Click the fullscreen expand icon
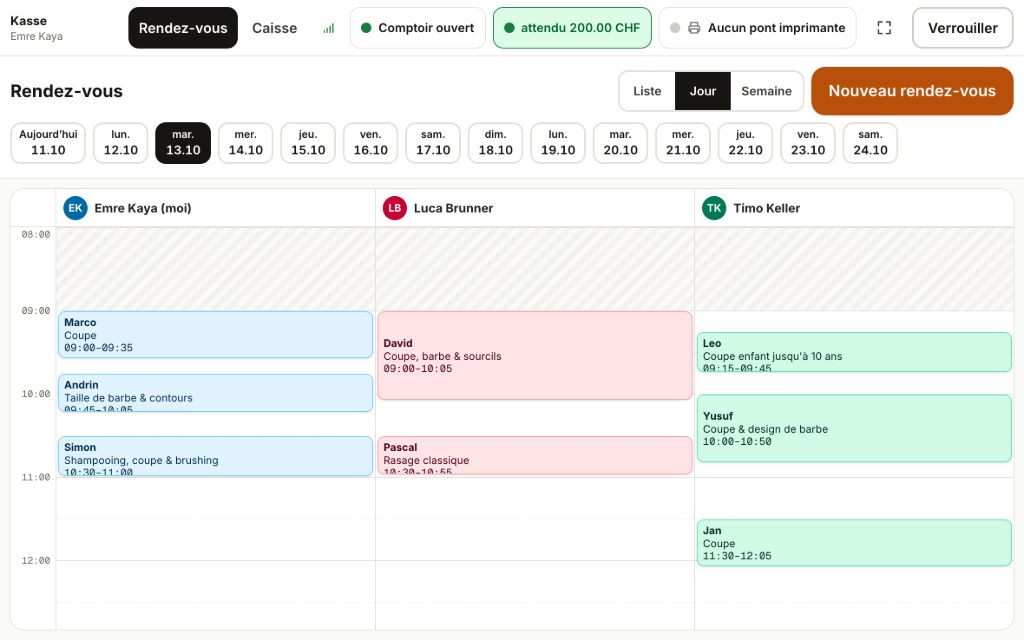 [884, 27]
